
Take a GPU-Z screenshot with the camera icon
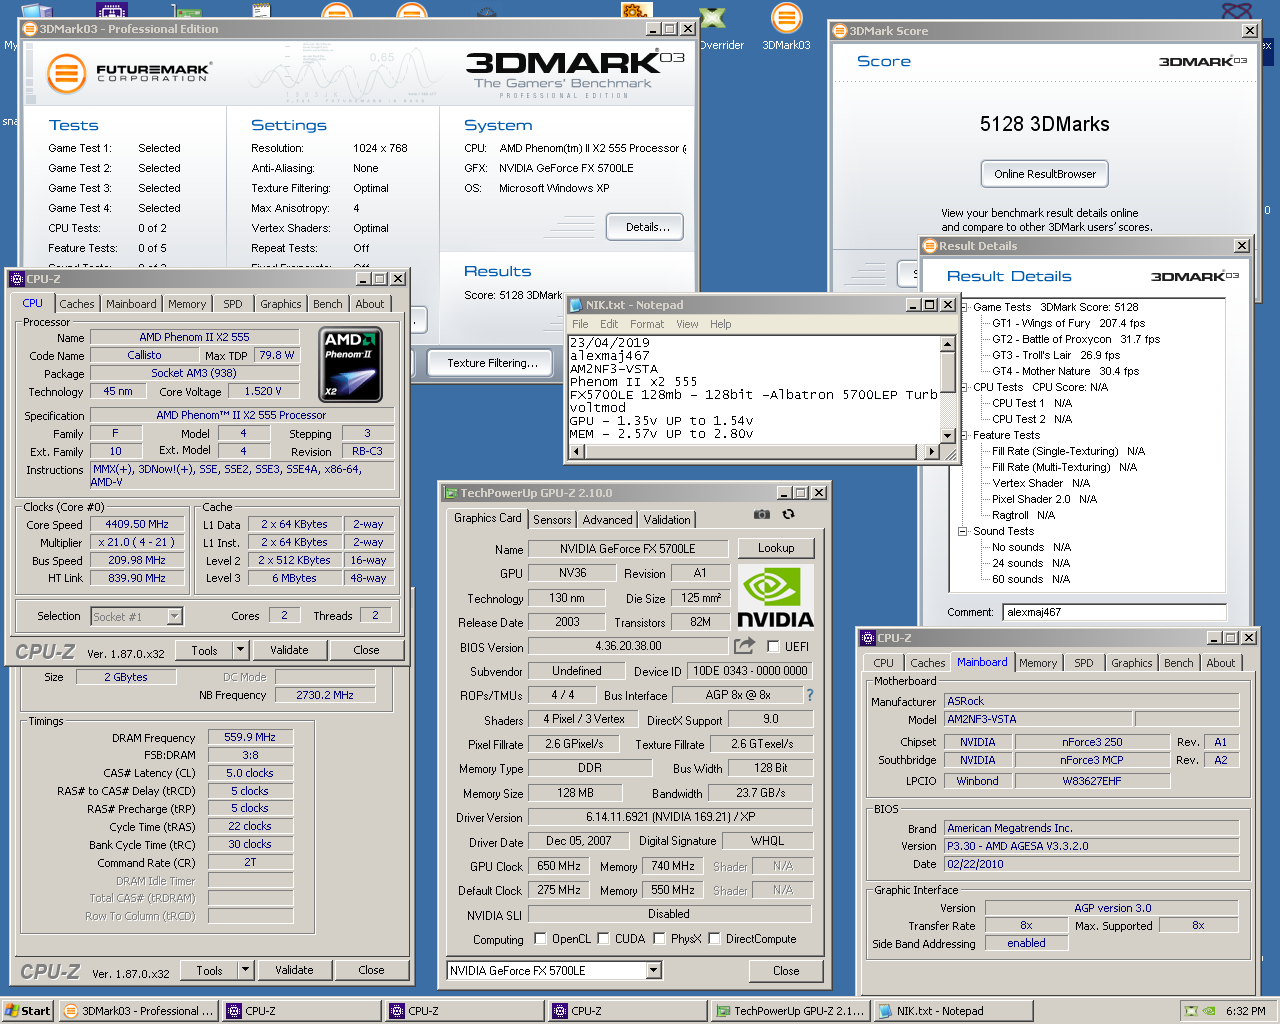tap(762, 514)
